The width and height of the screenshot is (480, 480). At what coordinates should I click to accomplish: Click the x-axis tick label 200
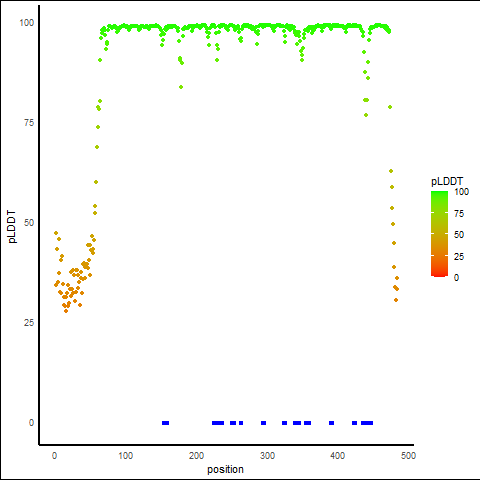196,455
